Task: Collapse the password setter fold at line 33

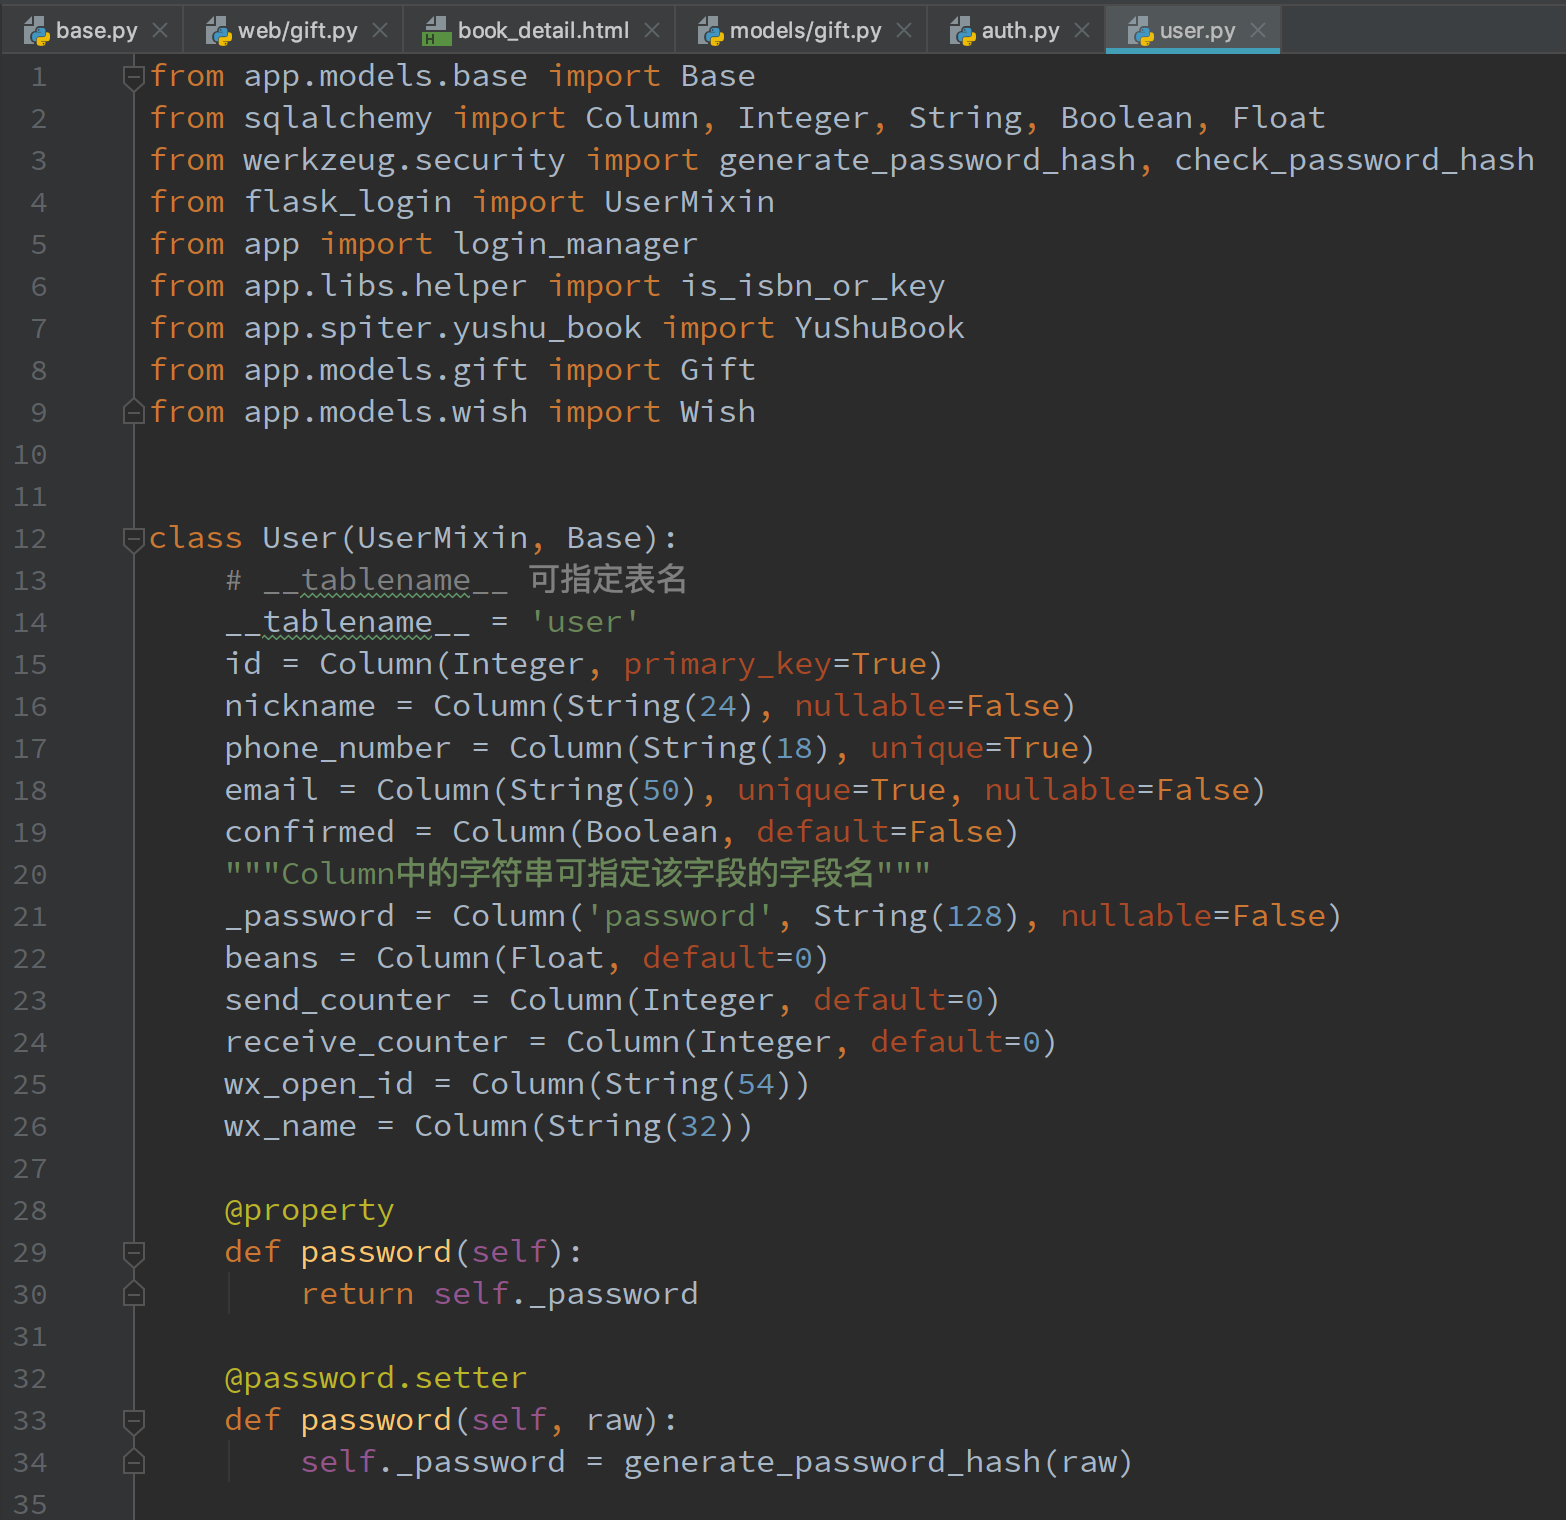Action: pyautogui.click(x=133, y=1420)
